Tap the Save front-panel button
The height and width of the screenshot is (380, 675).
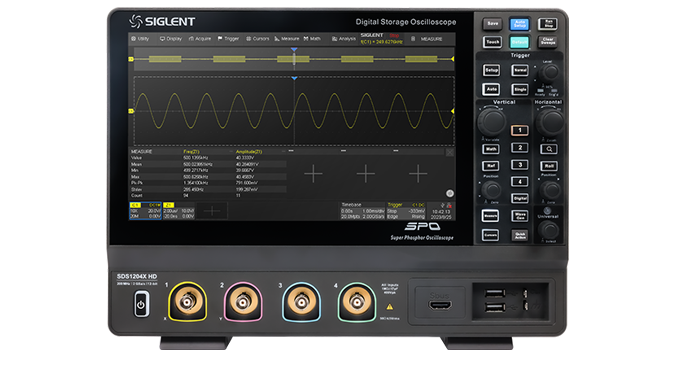click(492, 24)
